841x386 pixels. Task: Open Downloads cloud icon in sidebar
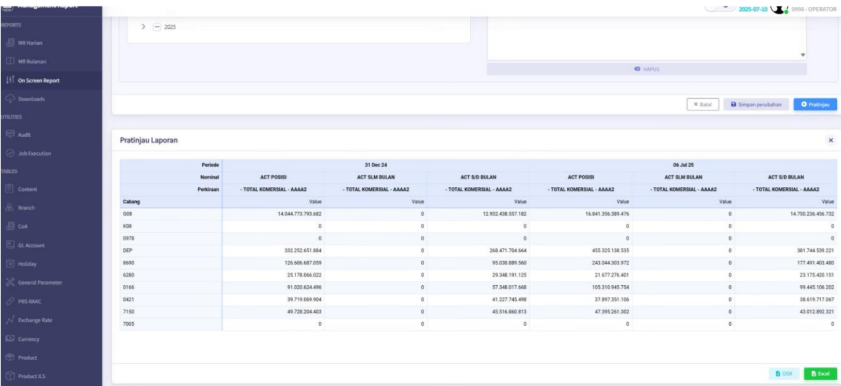tap(10, 99)
